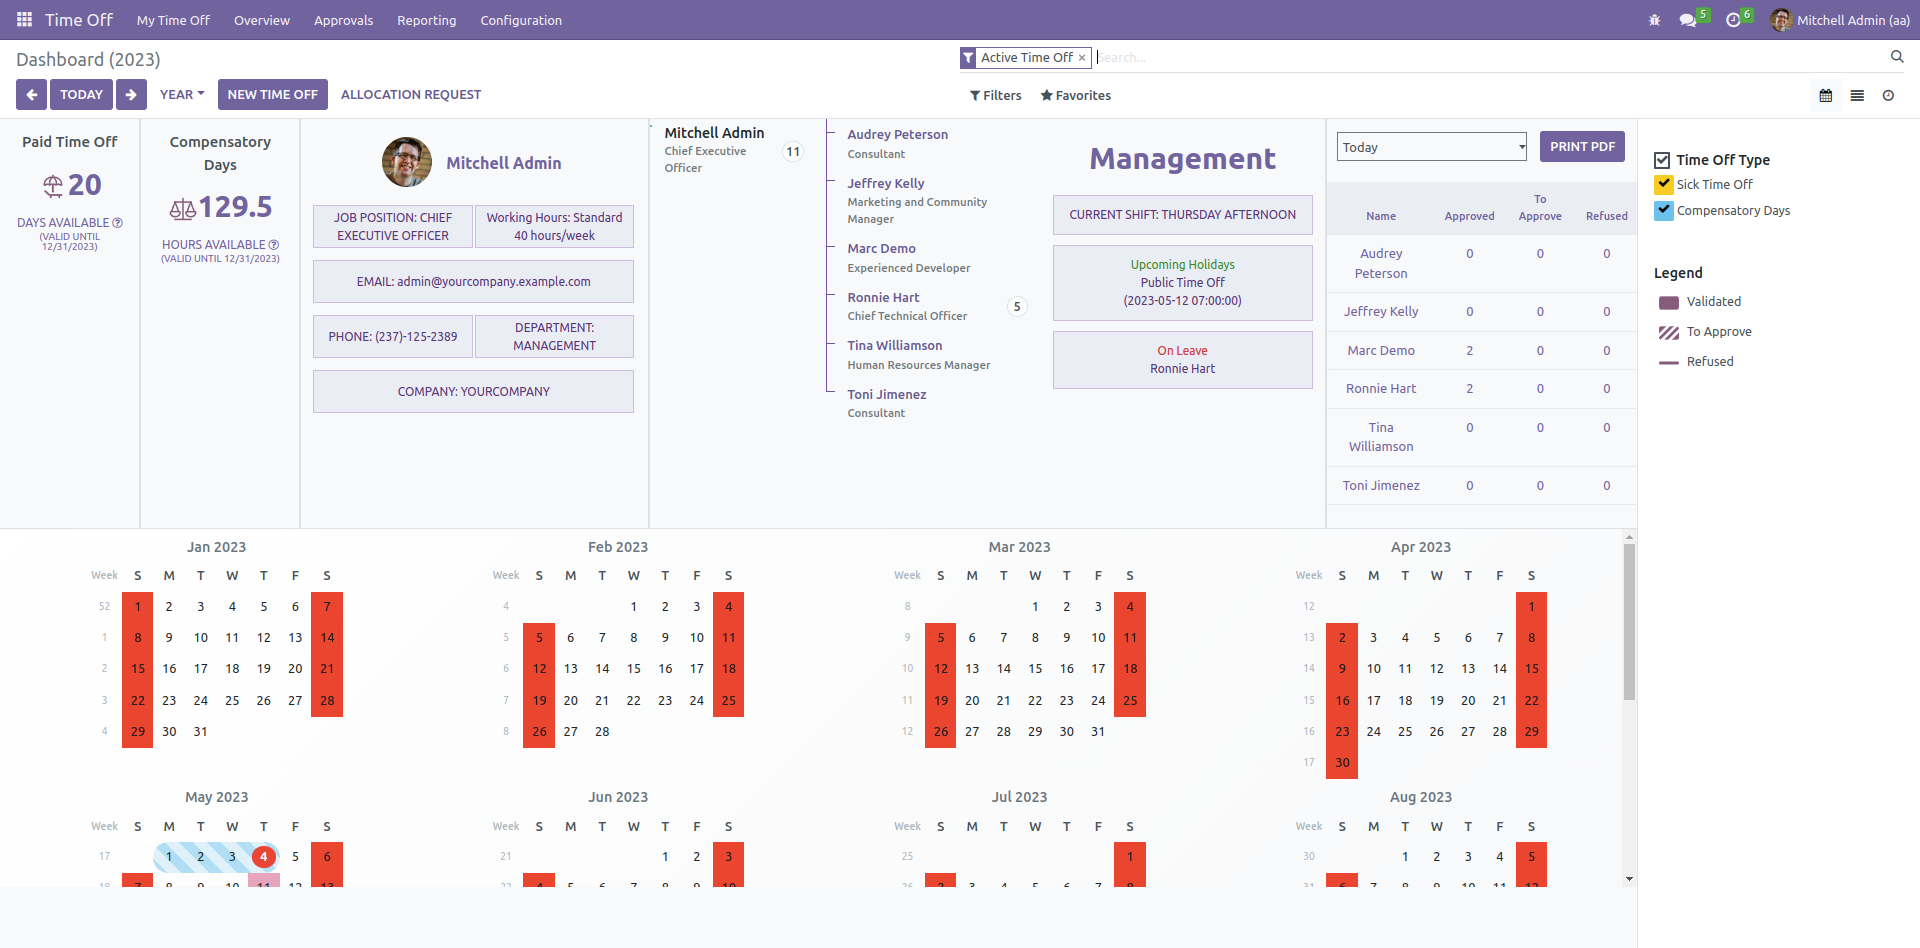Viewport: 1920px width, 948px height.
Task: Expand the Favorites dropdown
Action: [x=1076, y=96]
